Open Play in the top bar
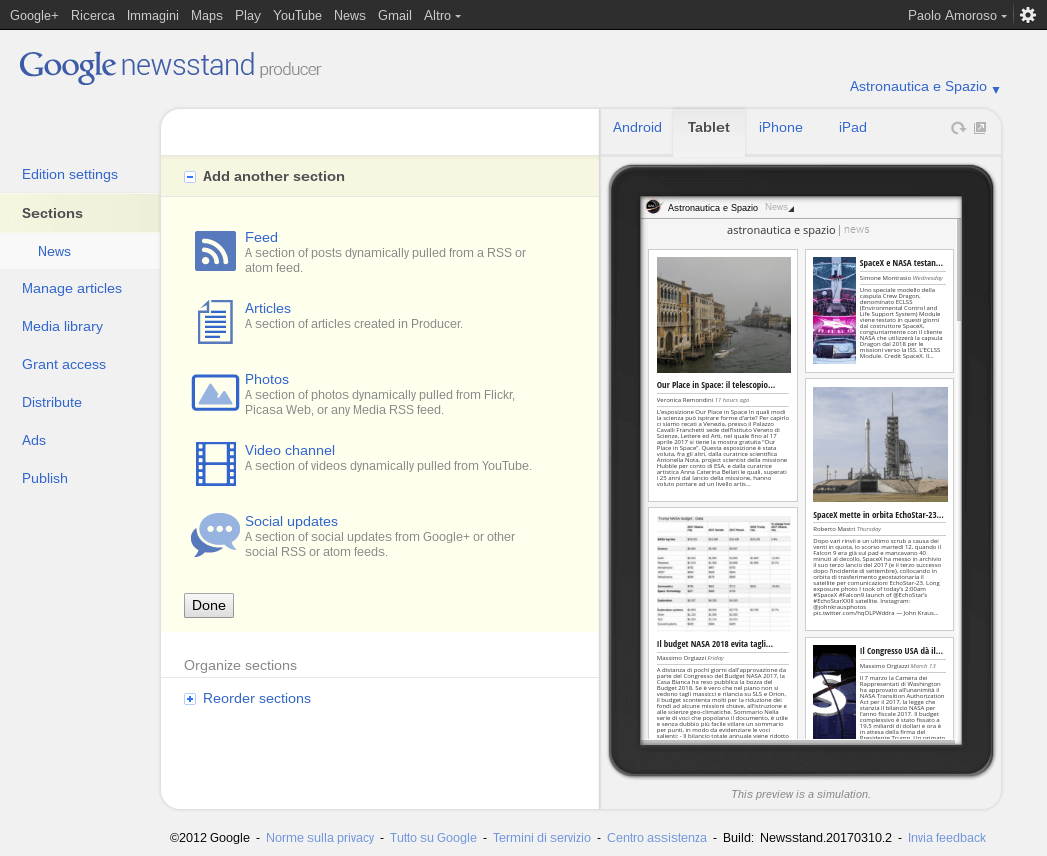1047x856 pixels. pos(248,15)
